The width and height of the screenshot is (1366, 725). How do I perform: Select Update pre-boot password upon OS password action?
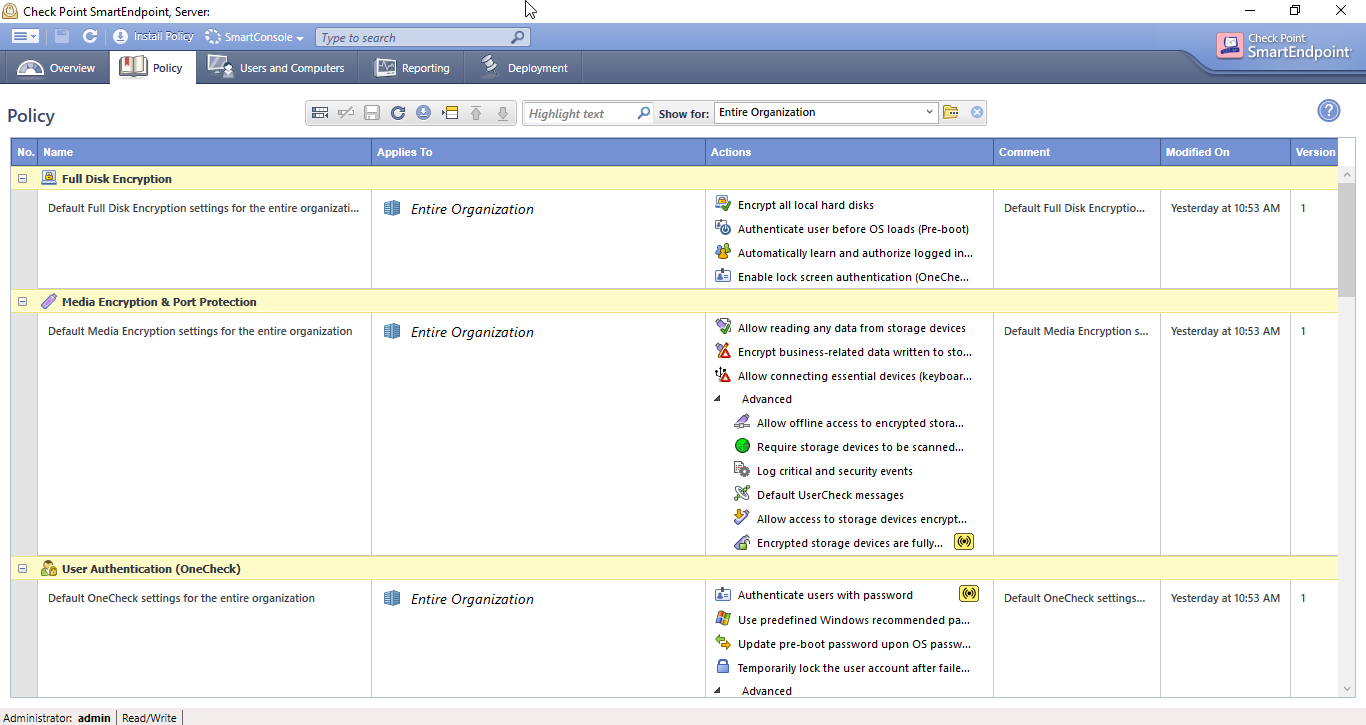(x=854, y=644)
